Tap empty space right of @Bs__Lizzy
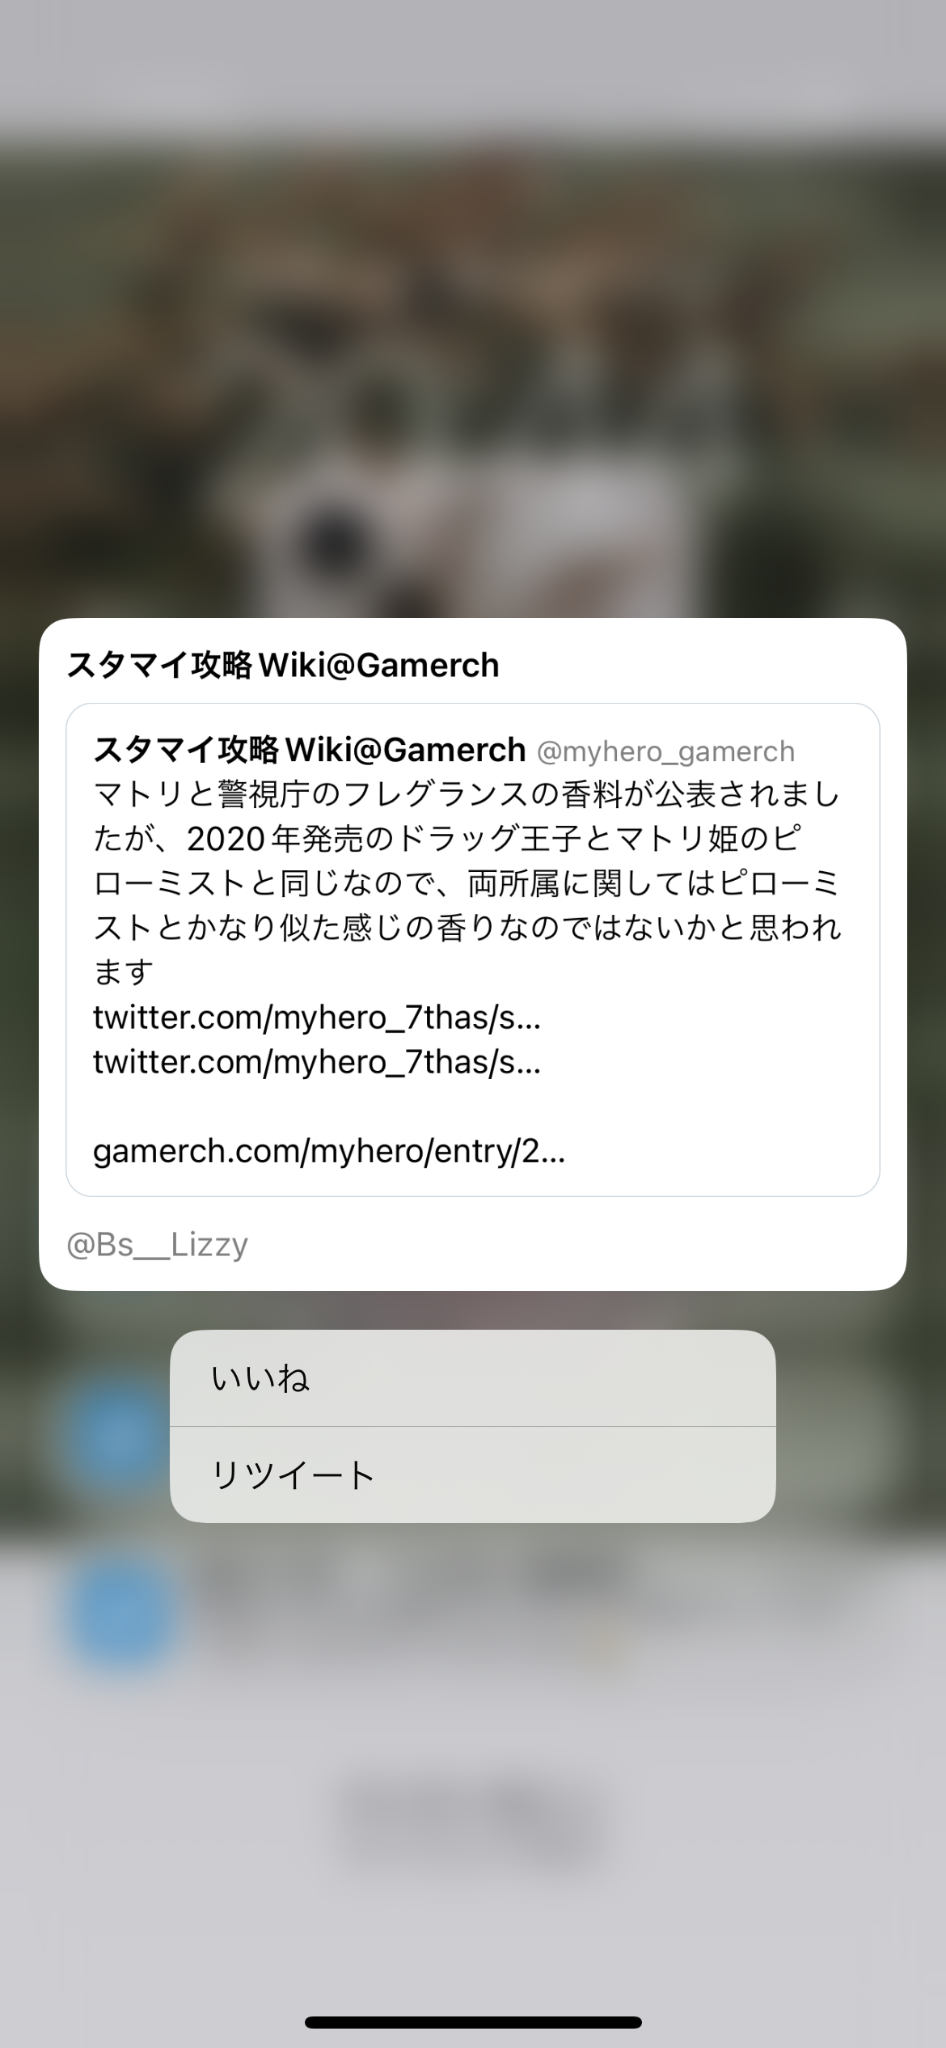This screenshot has height=2048, width=946. coord(570,1245)
